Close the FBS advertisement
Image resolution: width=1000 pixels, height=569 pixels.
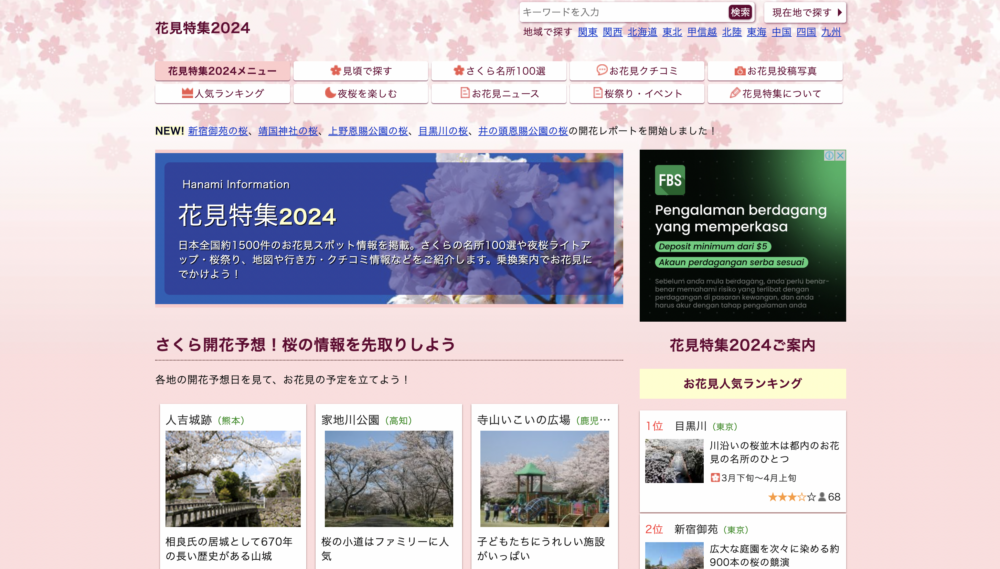tap(841, 155)
